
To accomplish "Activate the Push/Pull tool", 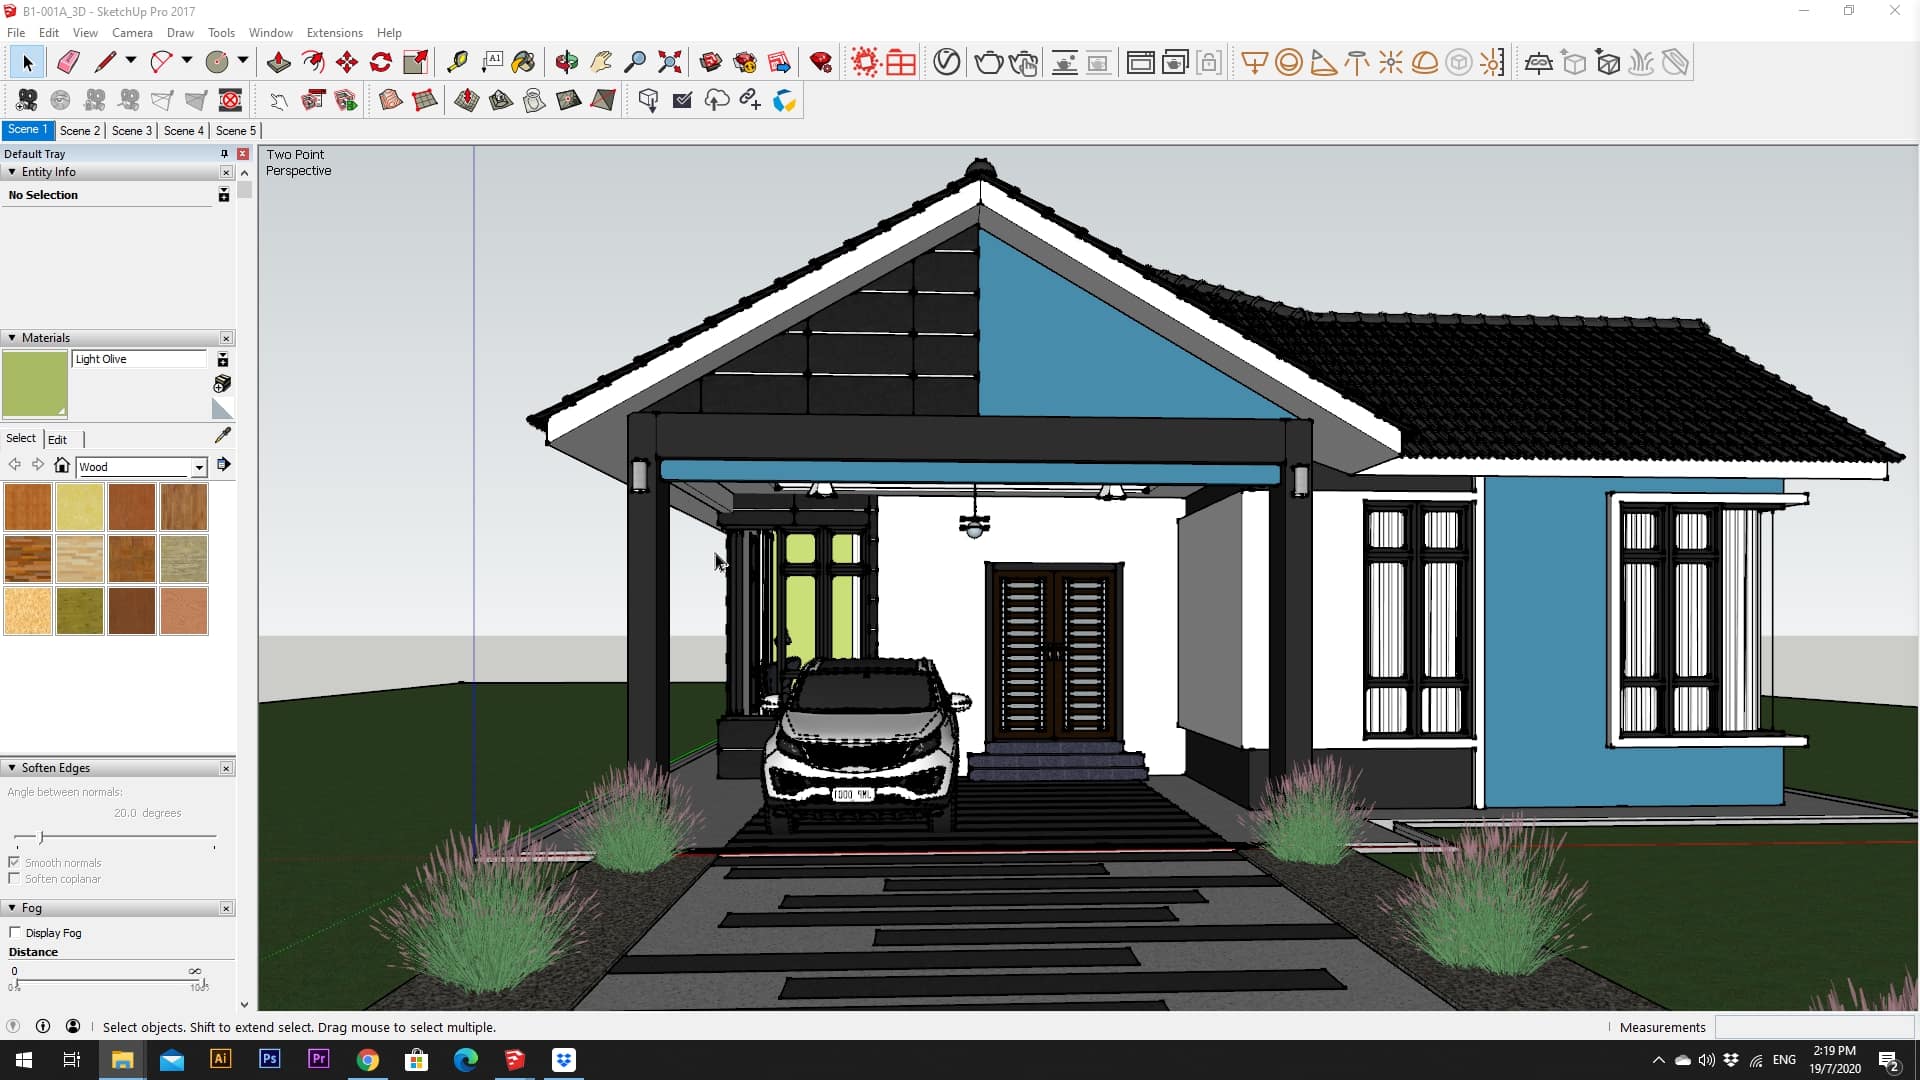I will pyautogui.click(x=279, y=63).
